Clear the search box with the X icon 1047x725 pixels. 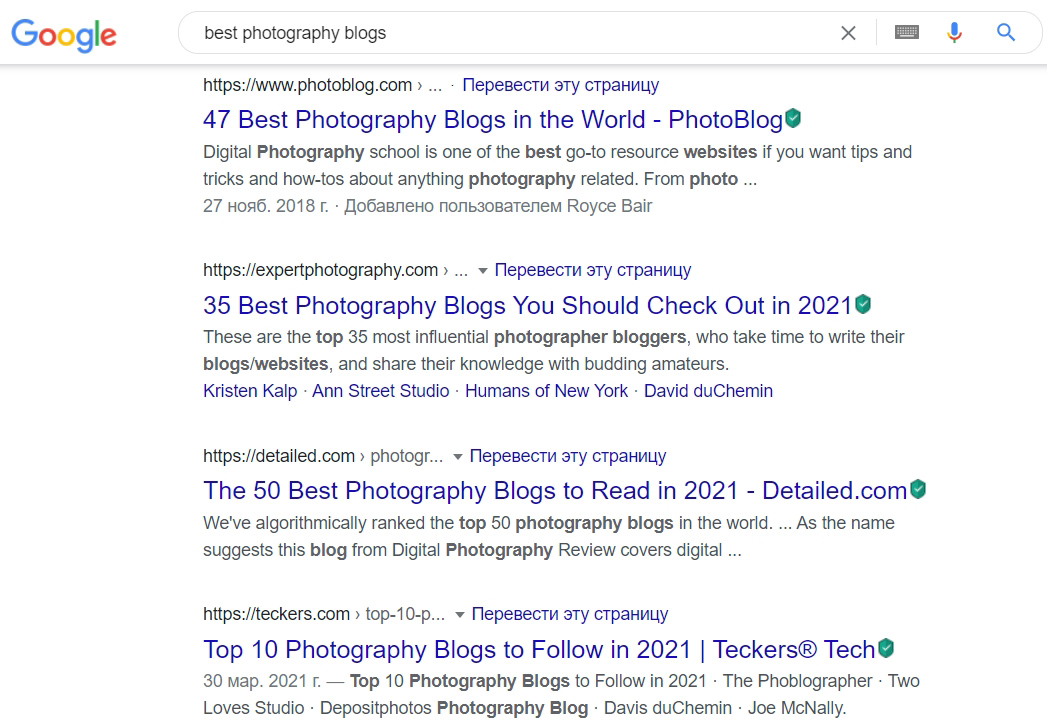(848, 33)
